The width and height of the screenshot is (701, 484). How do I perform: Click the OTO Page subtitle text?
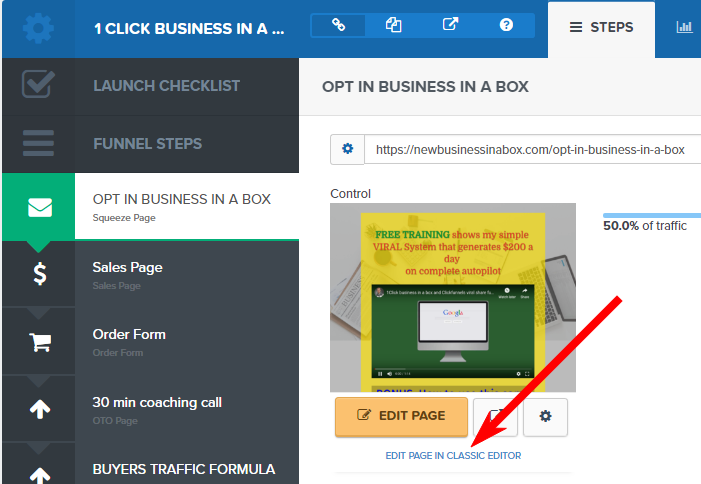[115, 421]
